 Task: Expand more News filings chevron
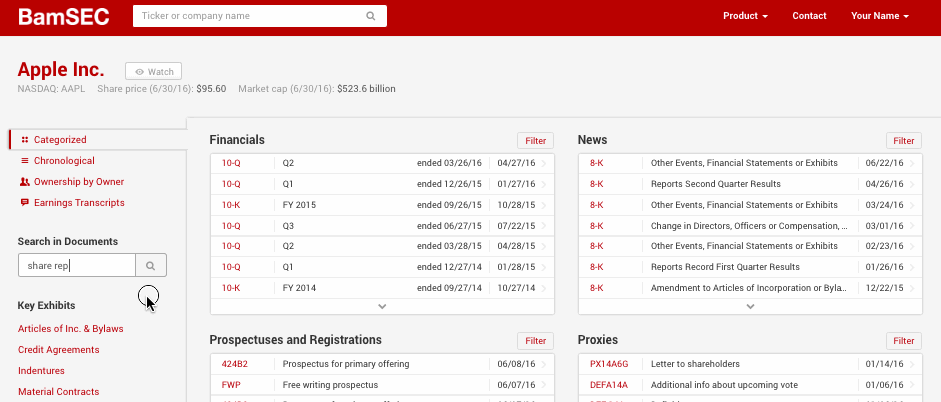(750, 306)
